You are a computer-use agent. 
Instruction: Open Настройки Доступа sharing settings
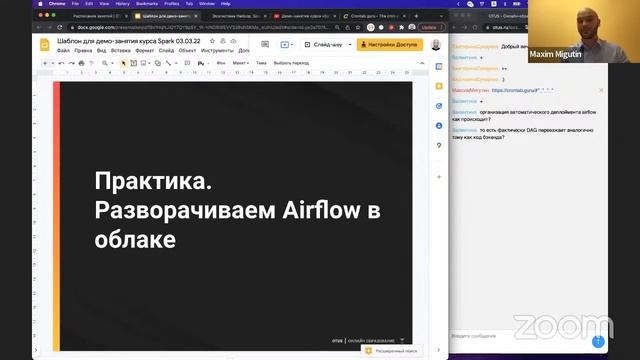[390, 44]
